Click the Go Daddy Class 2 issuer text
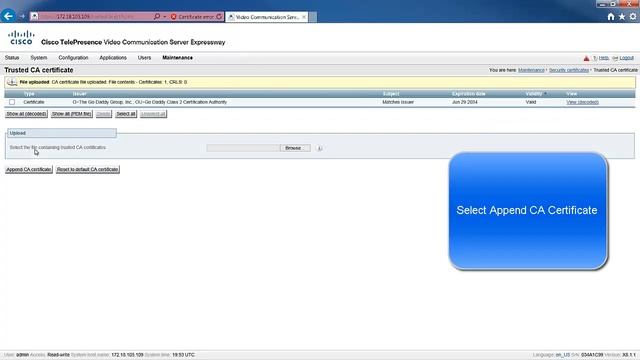 149,102
